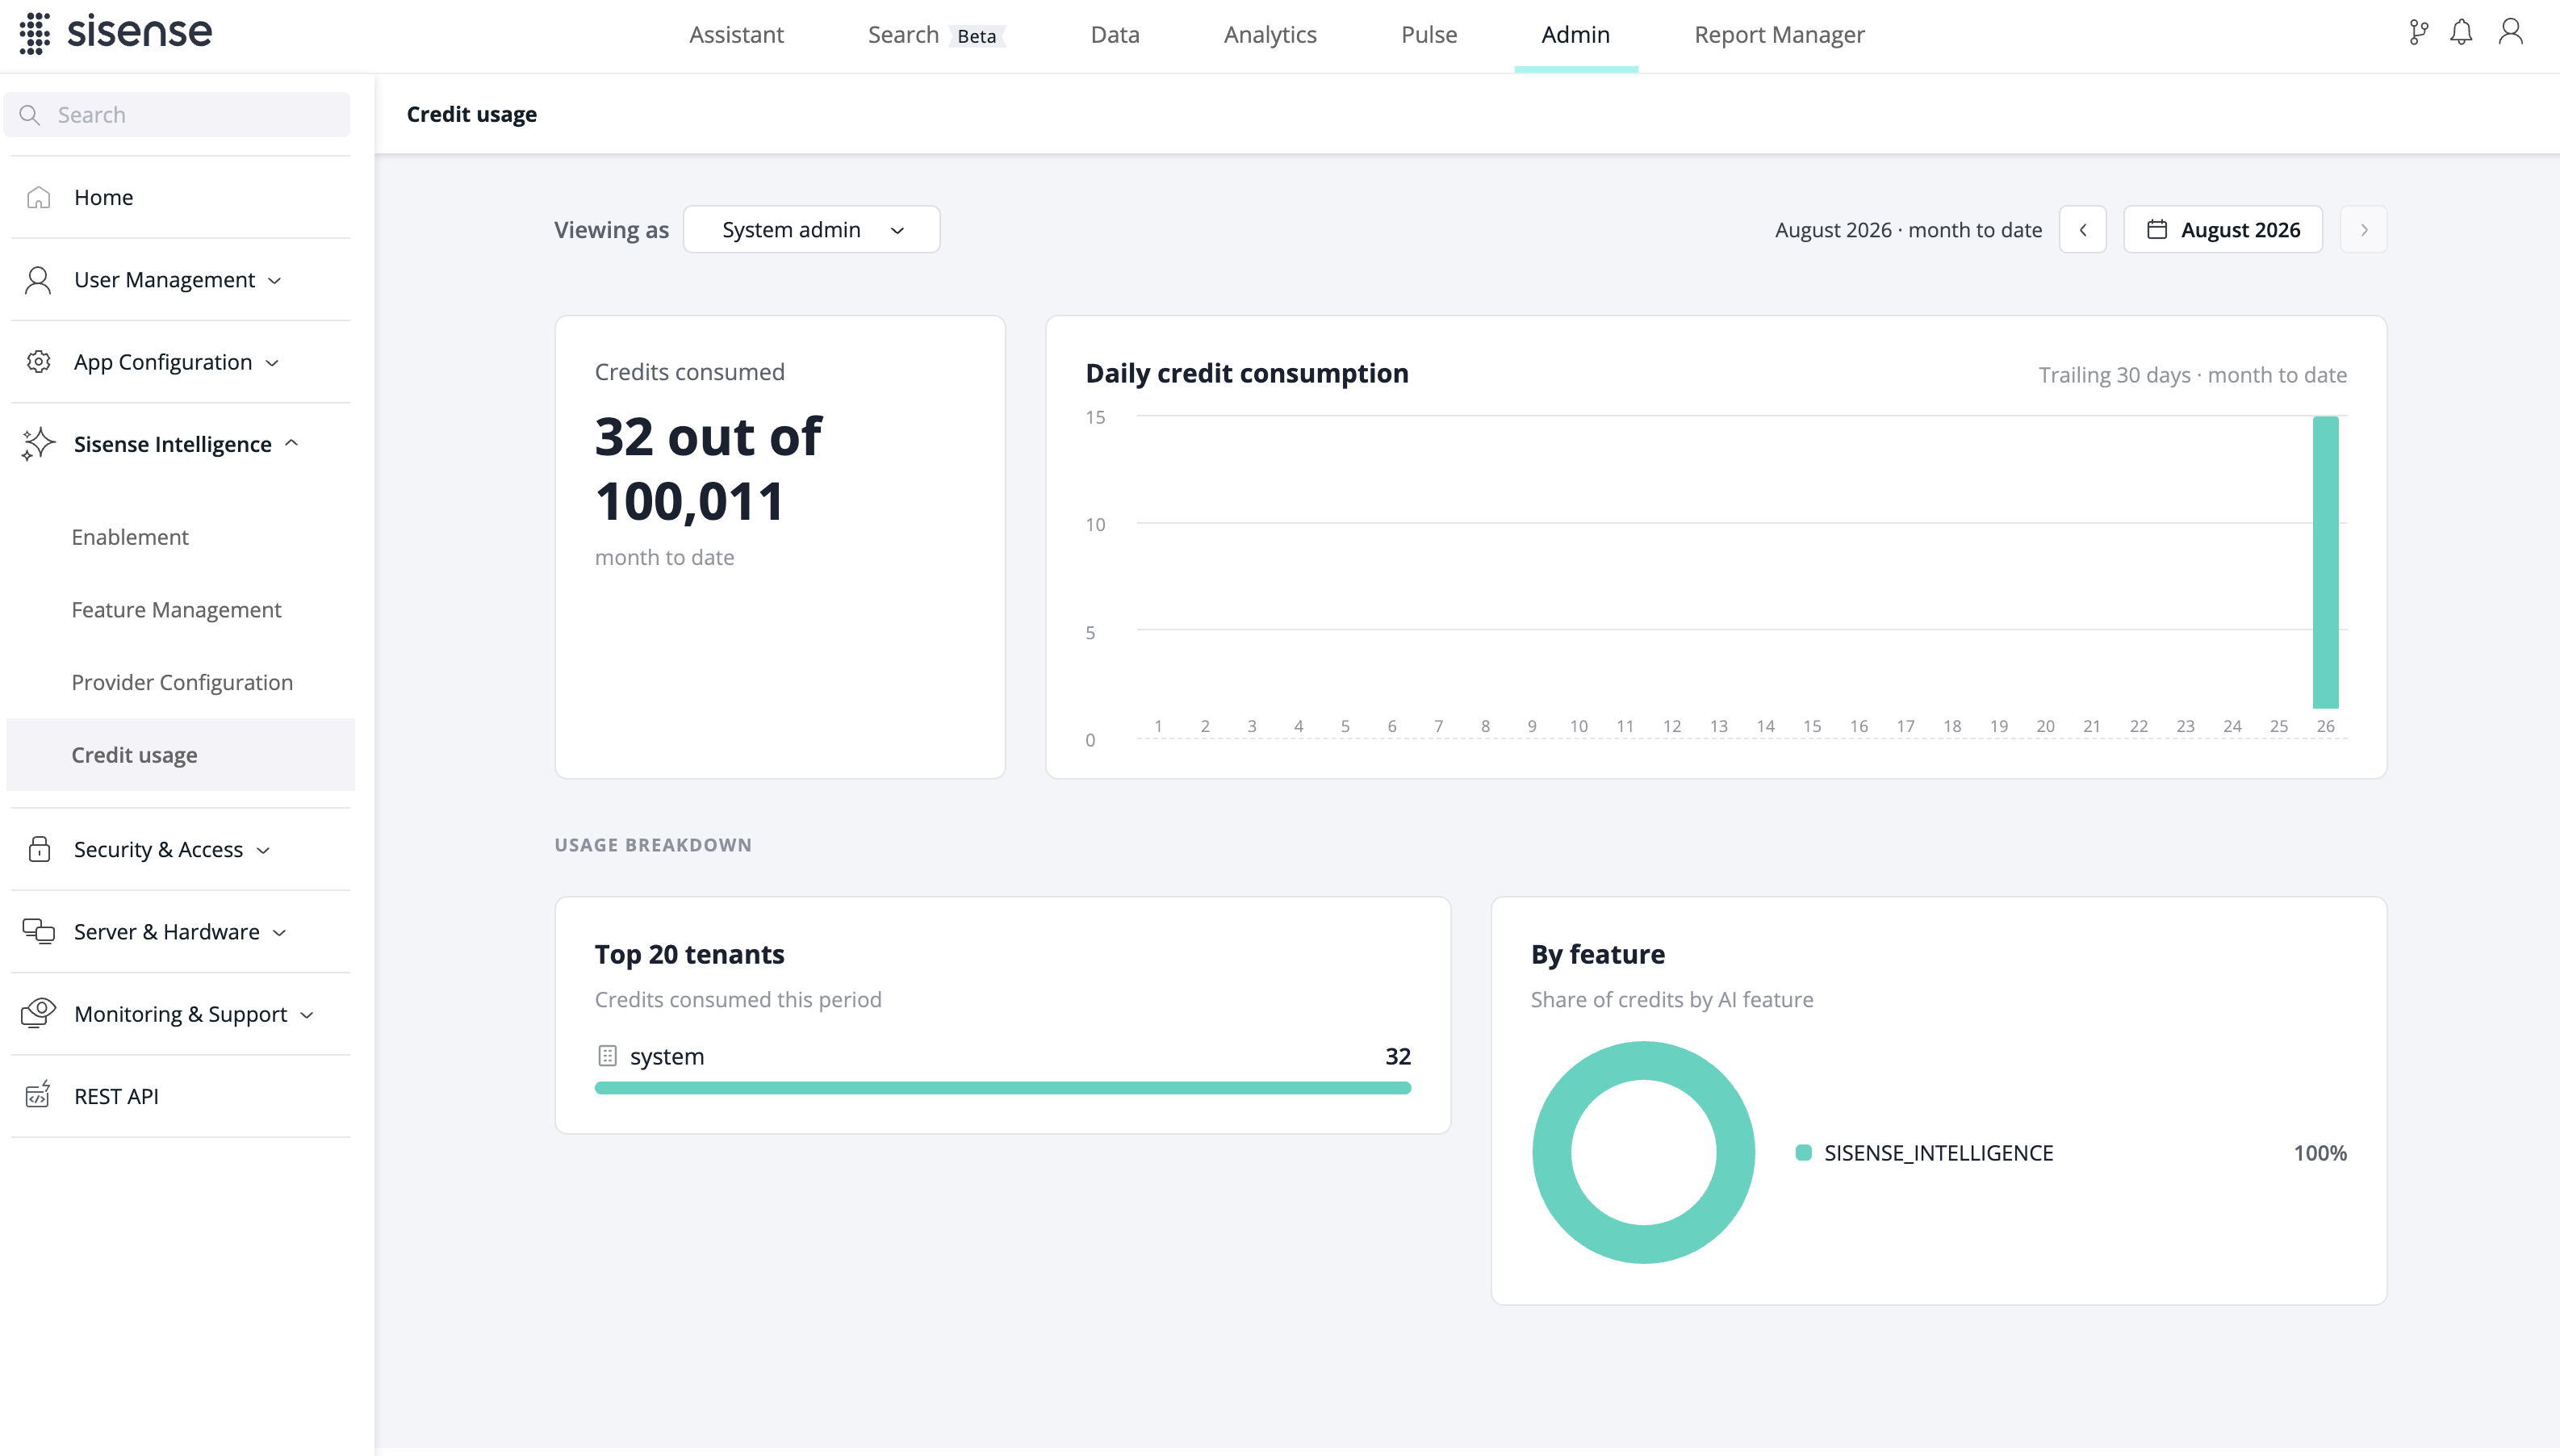Click the Top 20 tenants heading
Viewport: 2560px width, 1456px height.
pos(690,954)
